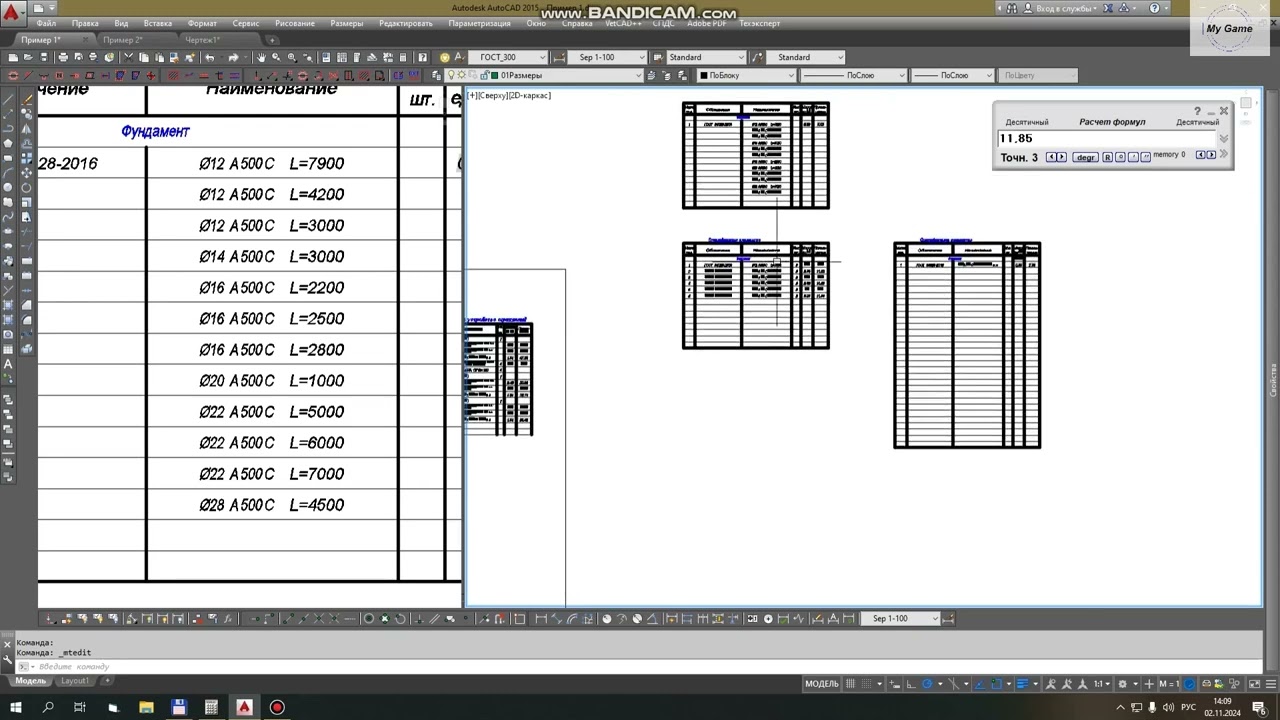Click the dimension style icon before Sep 1-100

[x=559, y=57]
